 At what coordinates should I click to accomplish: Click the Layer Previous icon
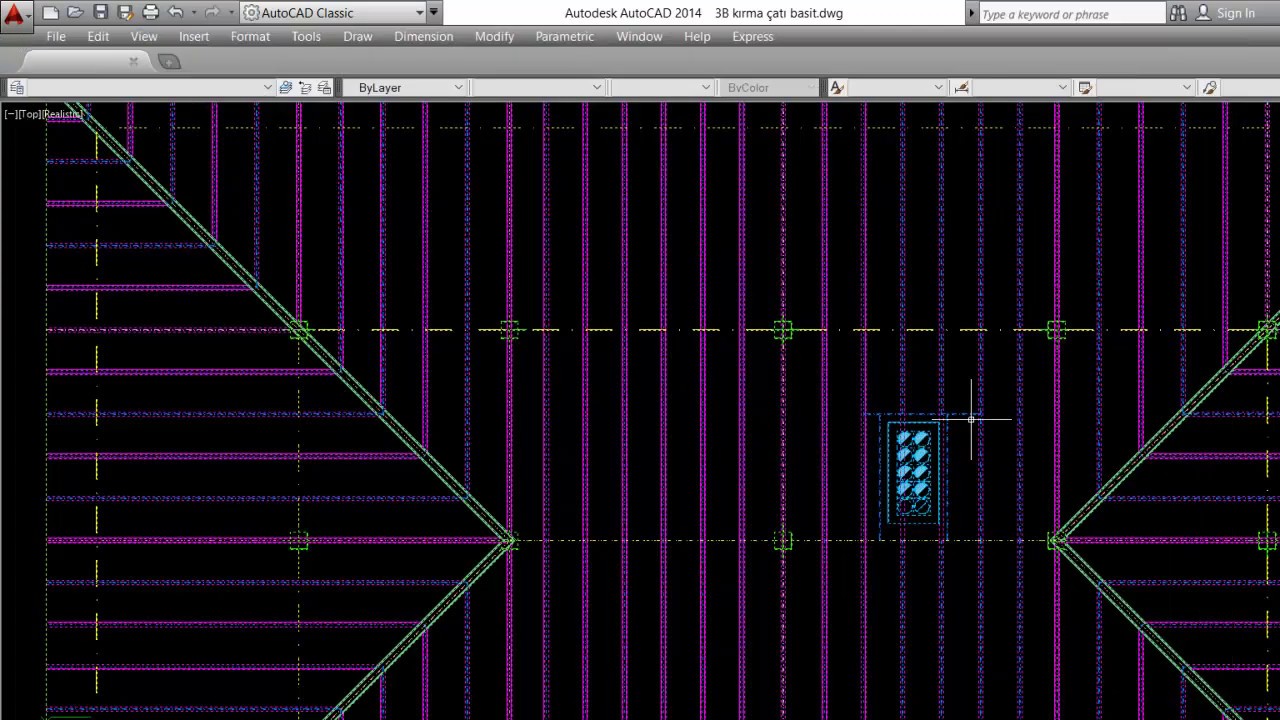305,88
